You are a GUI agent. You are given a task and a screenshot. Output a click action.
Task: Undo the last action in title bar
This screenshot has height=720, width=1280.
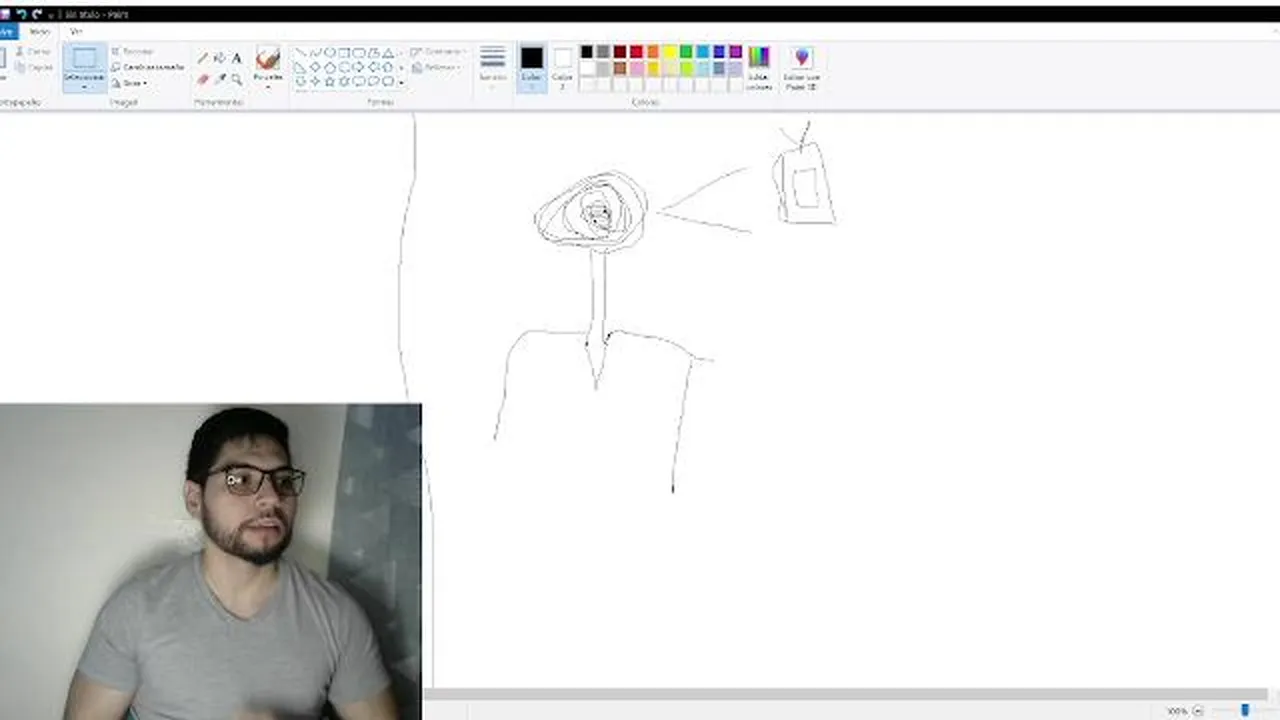(x=21, y=14)
